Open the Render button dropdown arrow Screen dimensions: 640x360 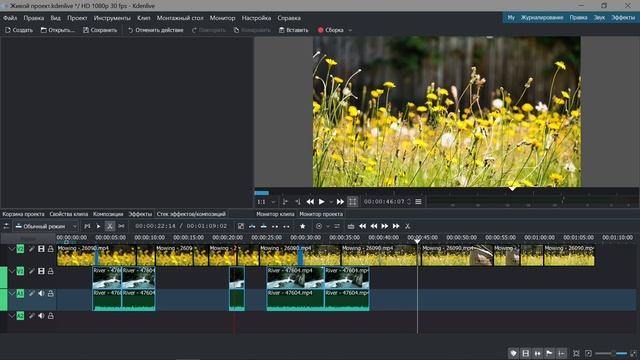click(350, 30)
